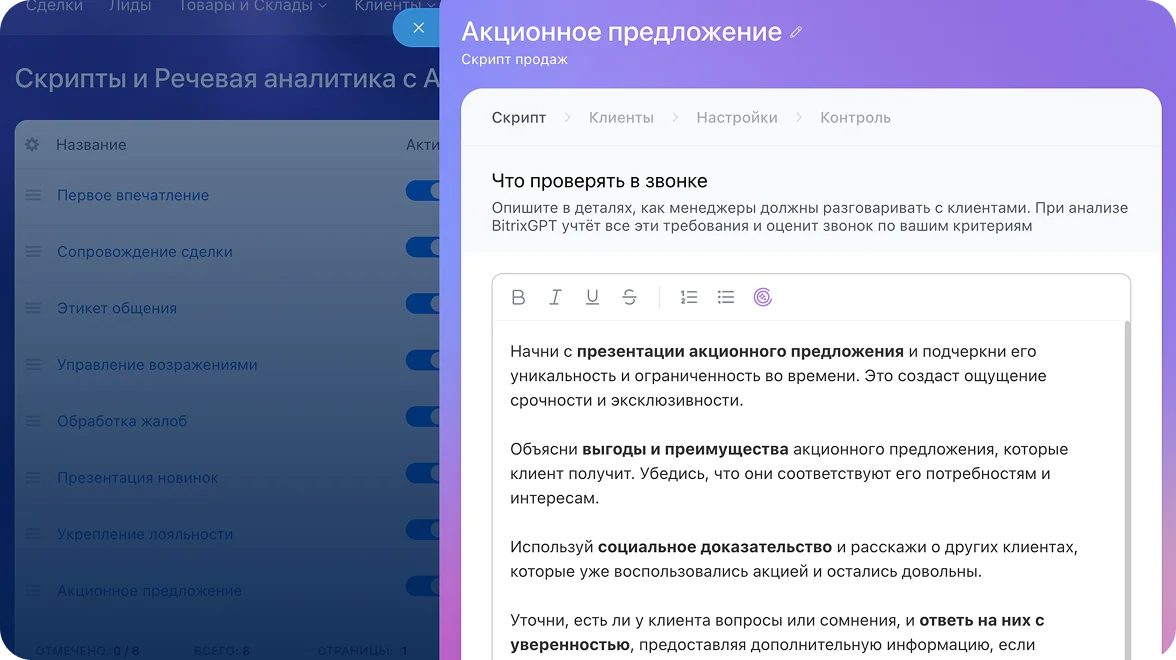Screen dimensions: 1176x660
Task: Toggle the Акционное предложение activity switch
Action: click(423, 586)
